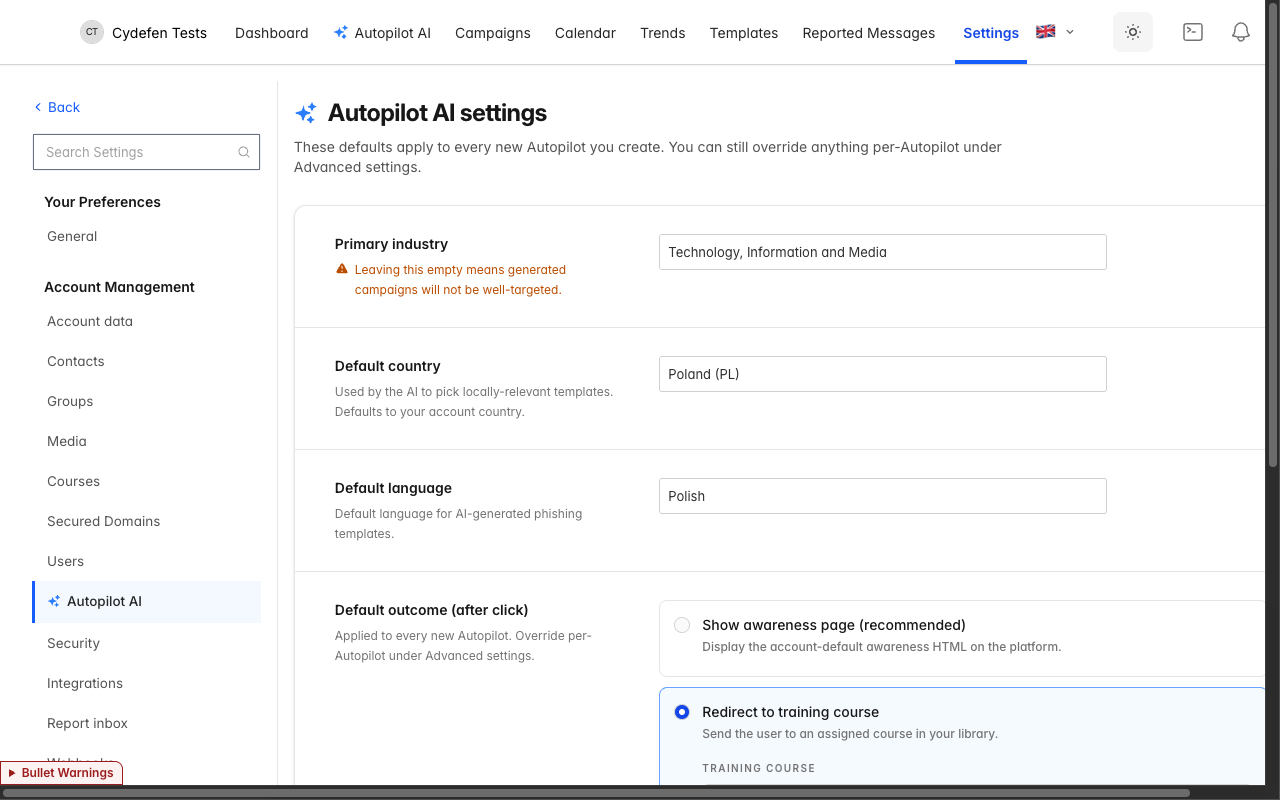The image size is (1280, 800).
Task: Open Contacts settings
Action: click(x=76, y=361)
